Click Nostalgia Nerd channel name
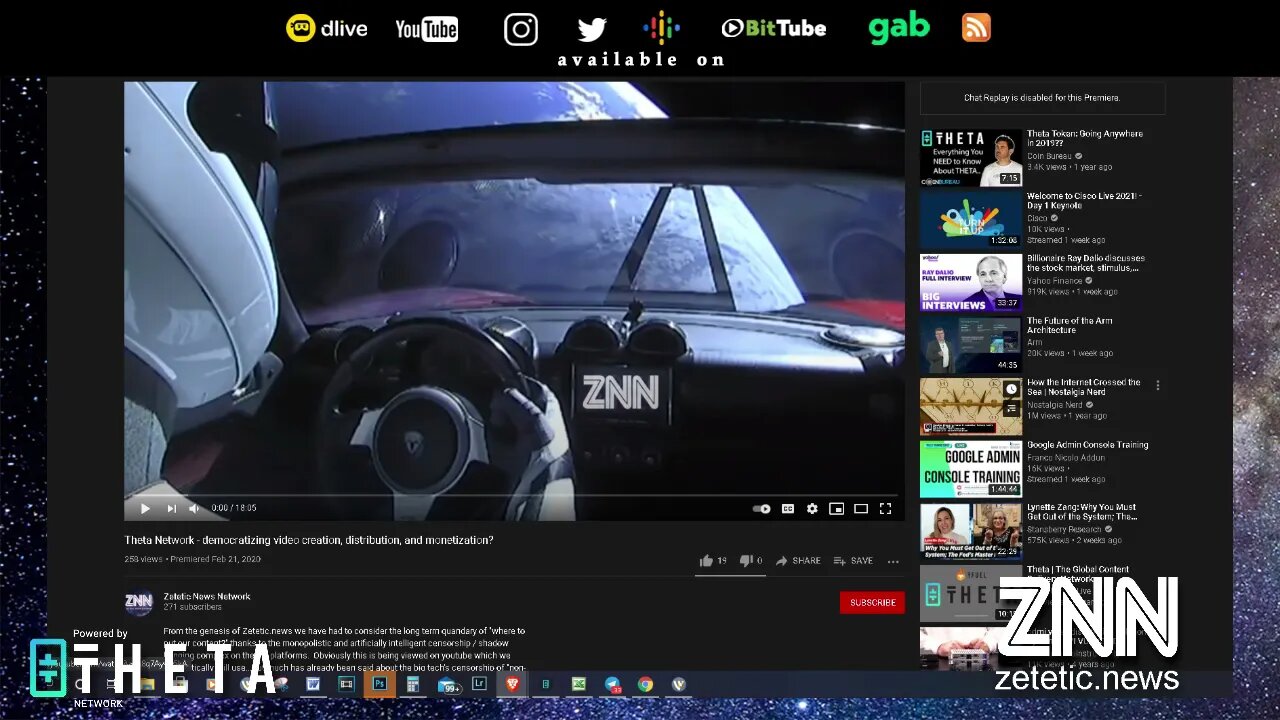Screen dimensions: 1280x720 1054,405
